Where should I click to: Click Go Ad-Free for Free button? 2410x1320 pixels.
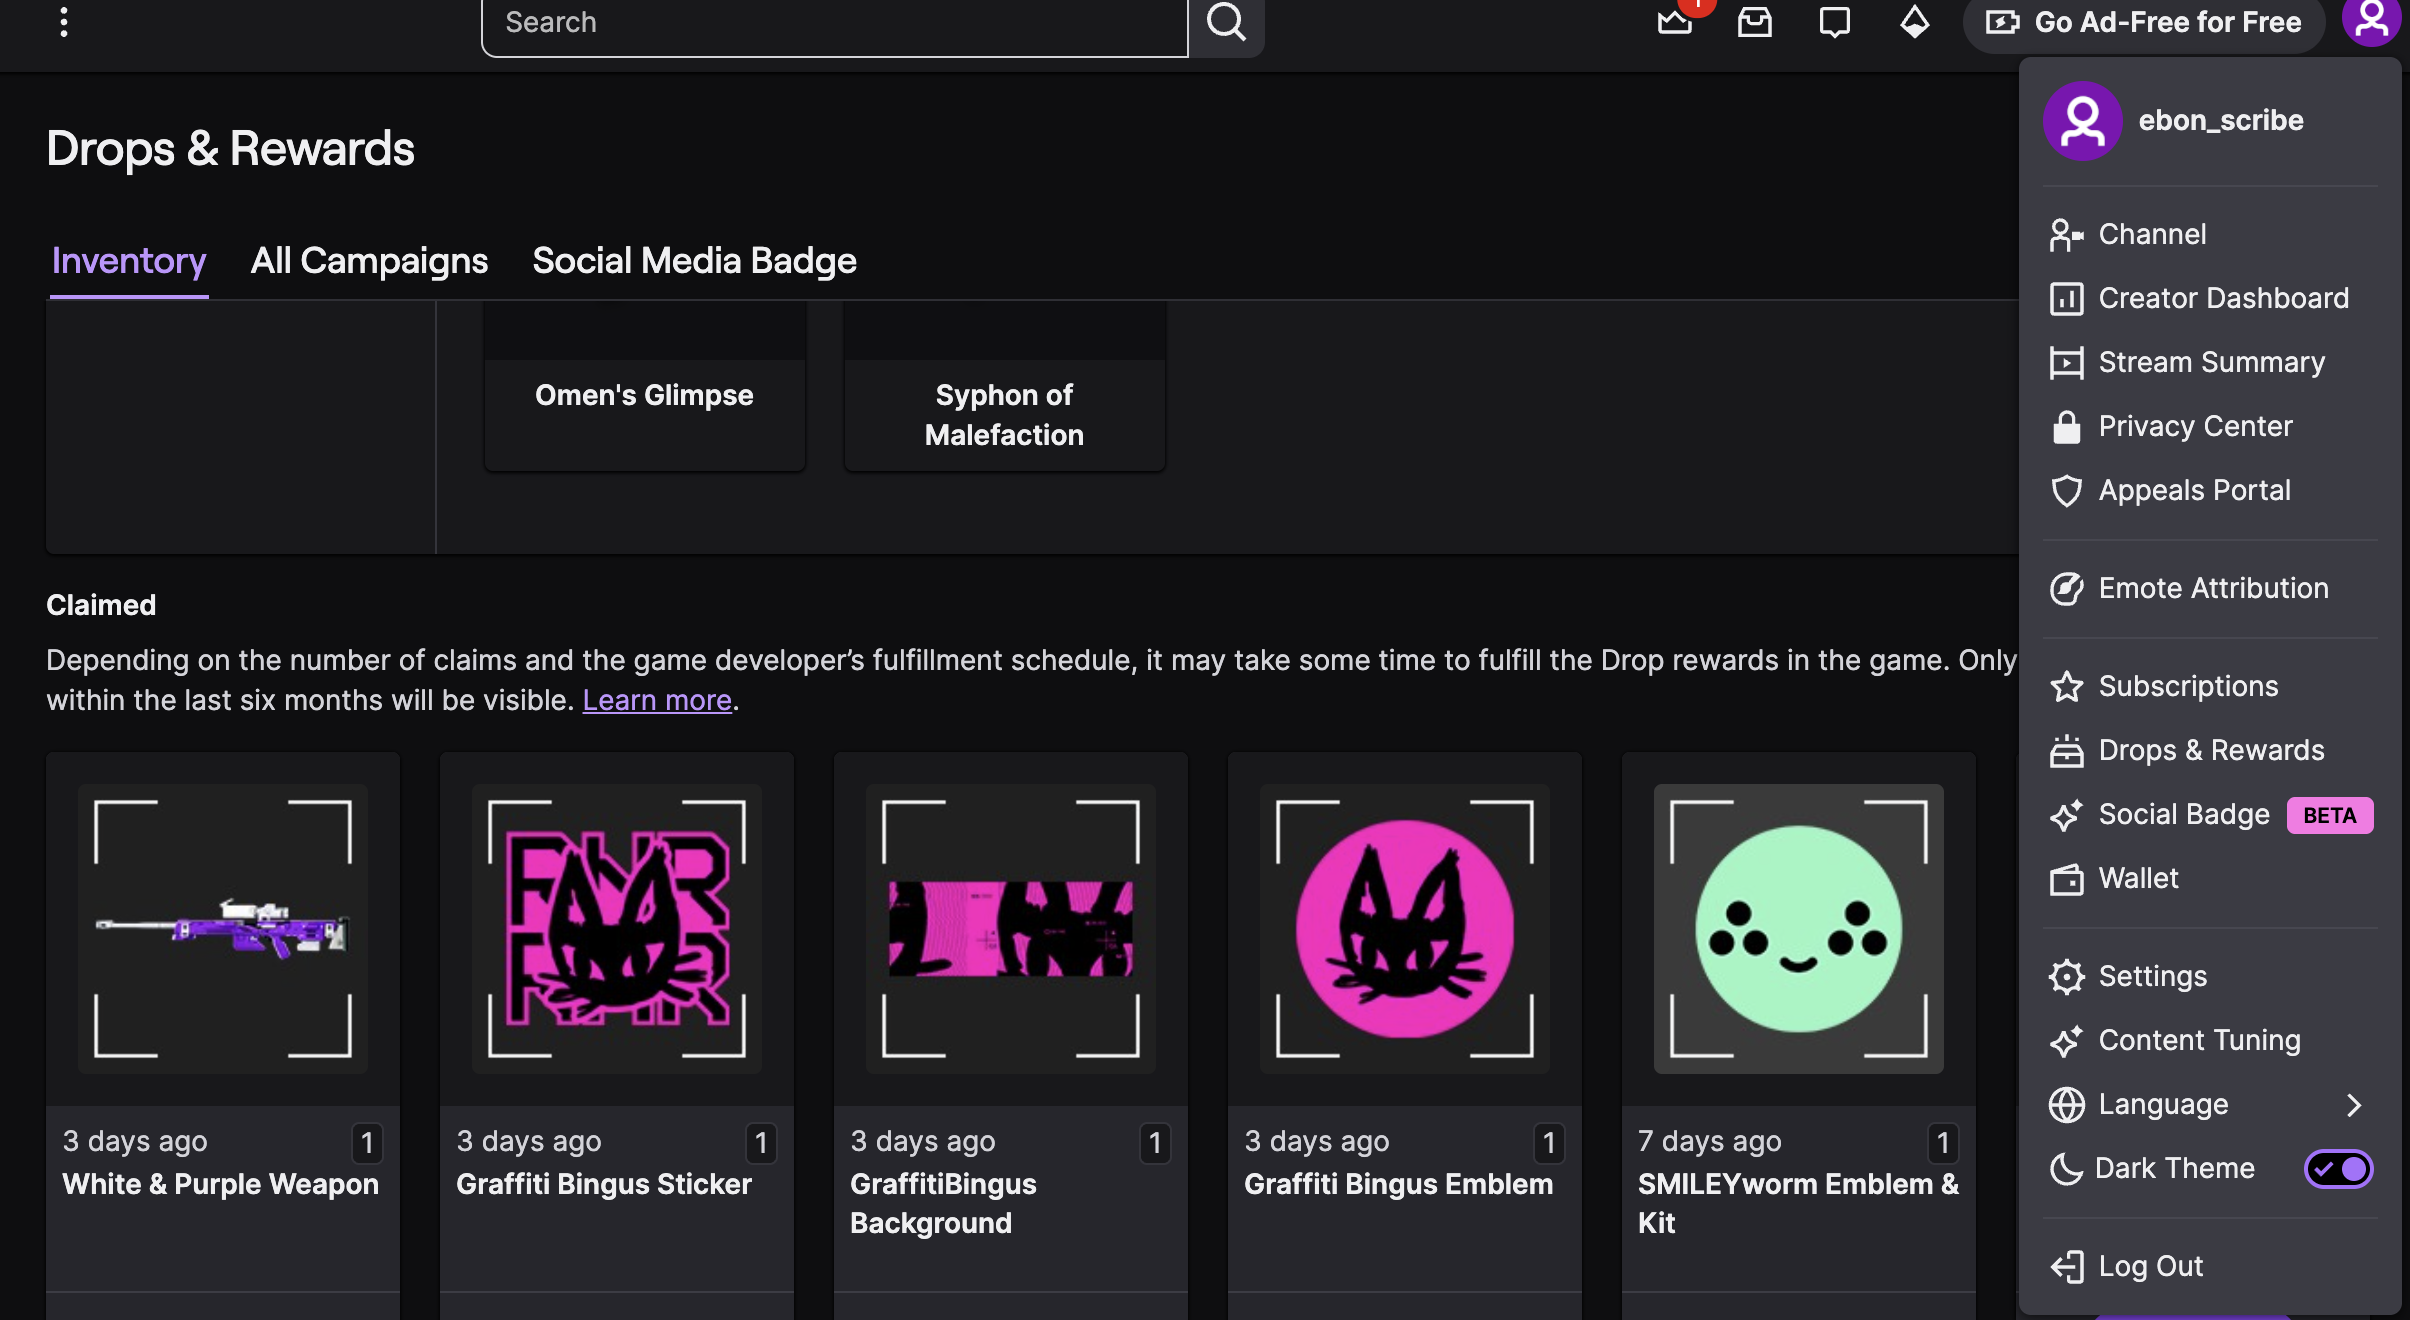tap(2144, 22)
